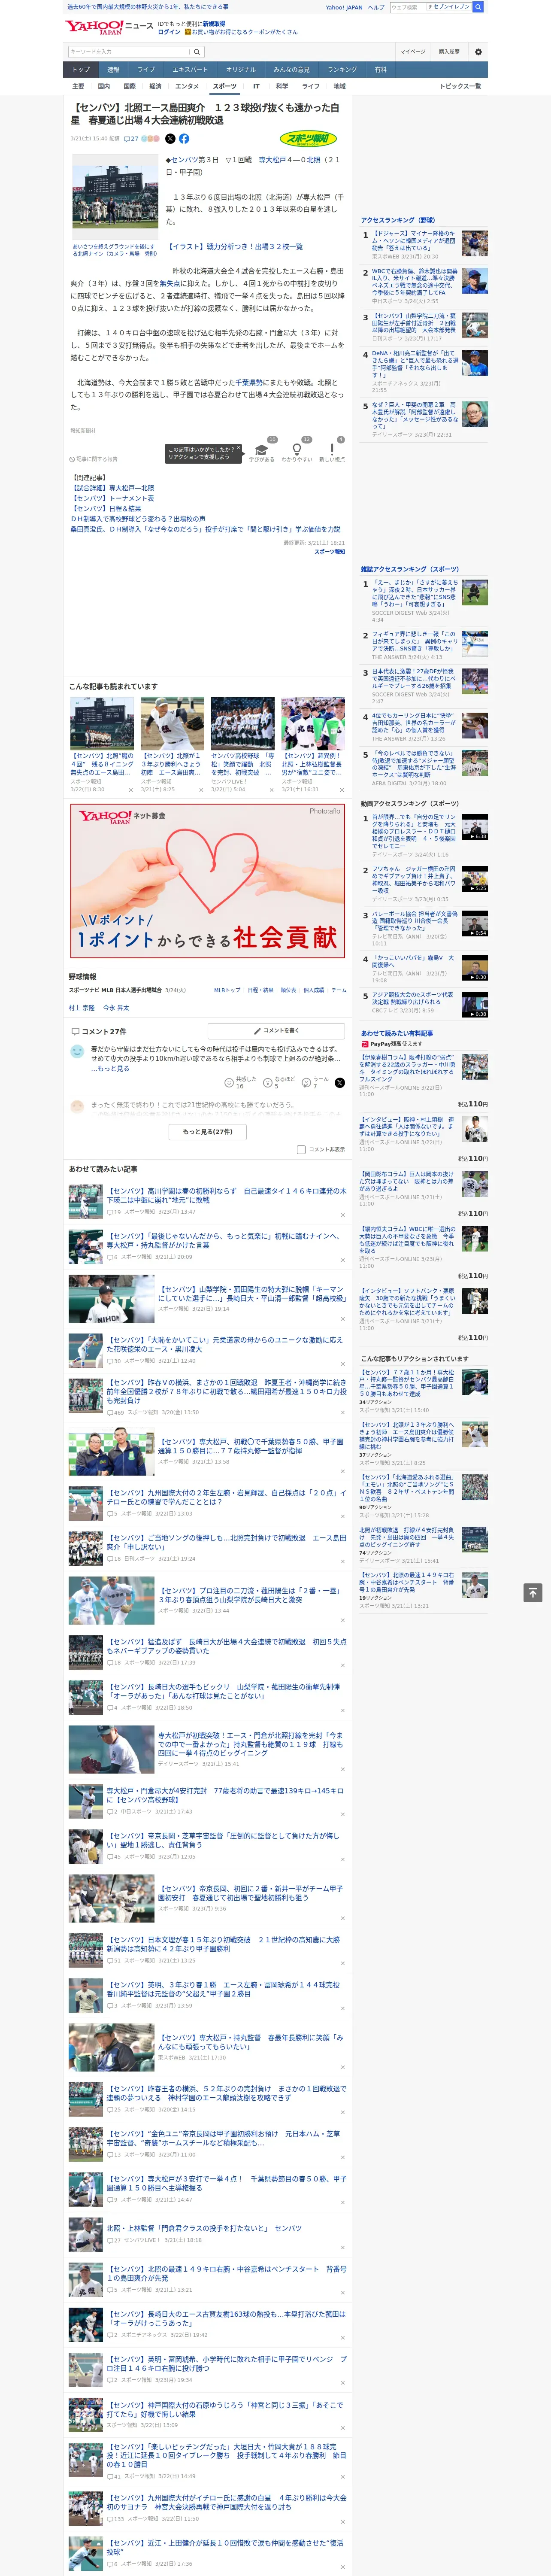Click the Yahoo! JAPAN News logo

coord(108,27)
